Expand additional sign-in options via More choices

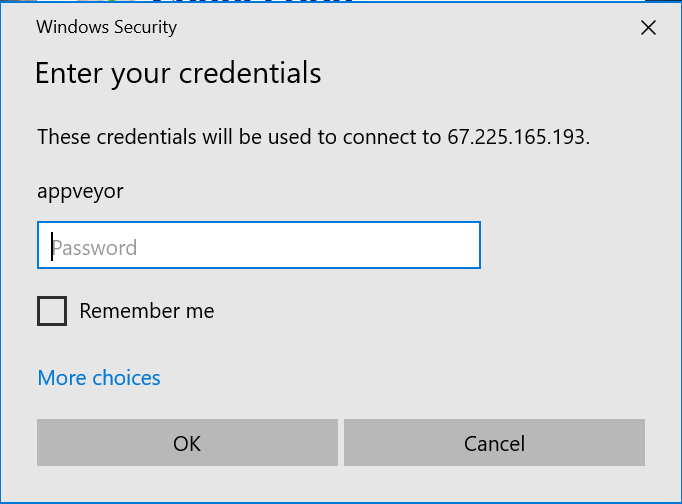click(99, 377)
